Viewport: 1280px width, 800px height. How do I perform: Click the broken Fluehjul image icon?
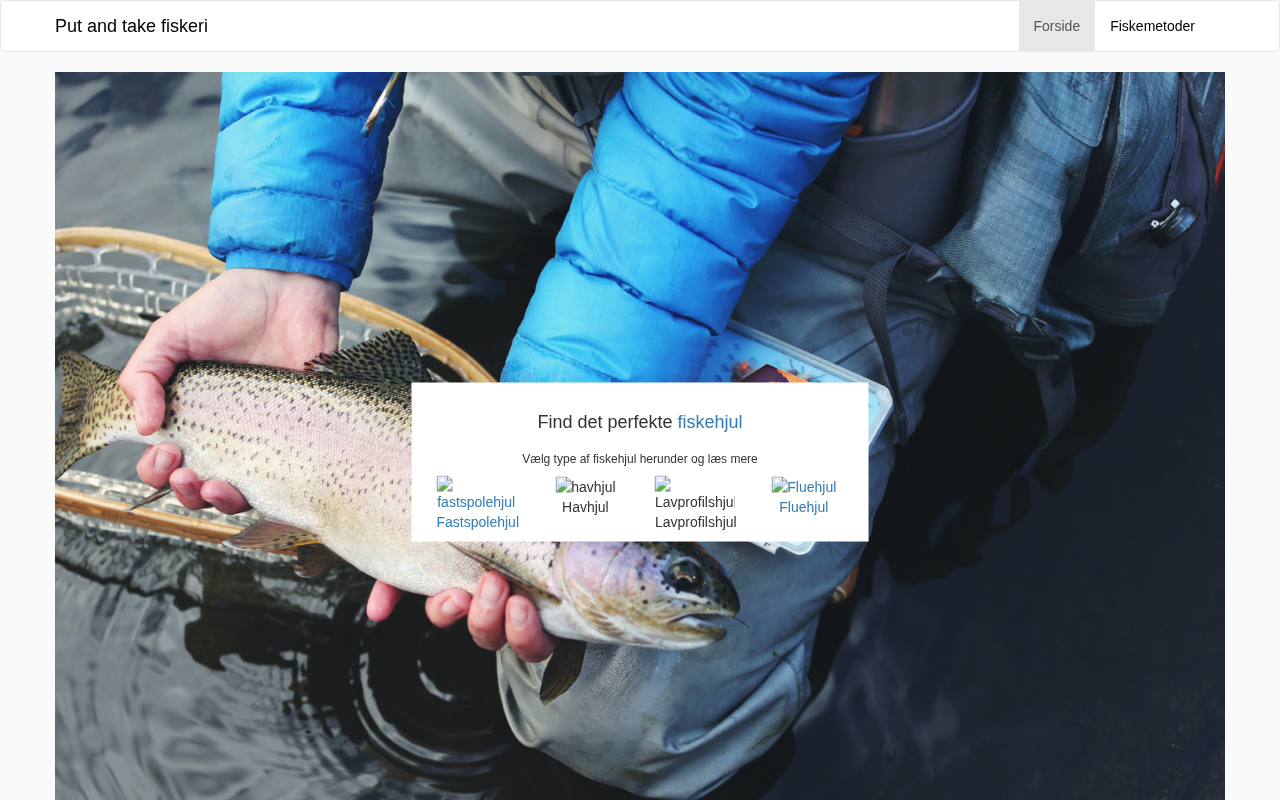click(x=804, y=487)
